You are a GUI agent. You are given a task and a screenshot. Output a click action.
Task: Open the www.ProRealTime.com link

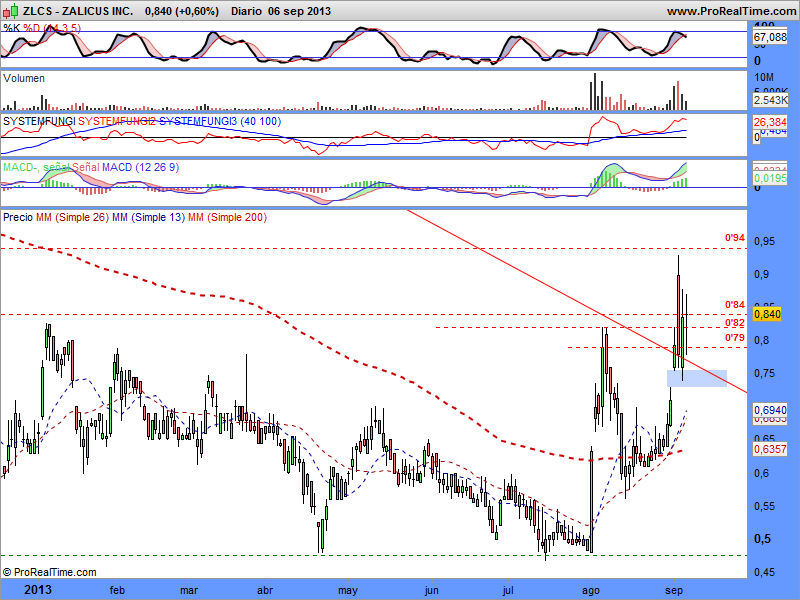click(731, 11)
